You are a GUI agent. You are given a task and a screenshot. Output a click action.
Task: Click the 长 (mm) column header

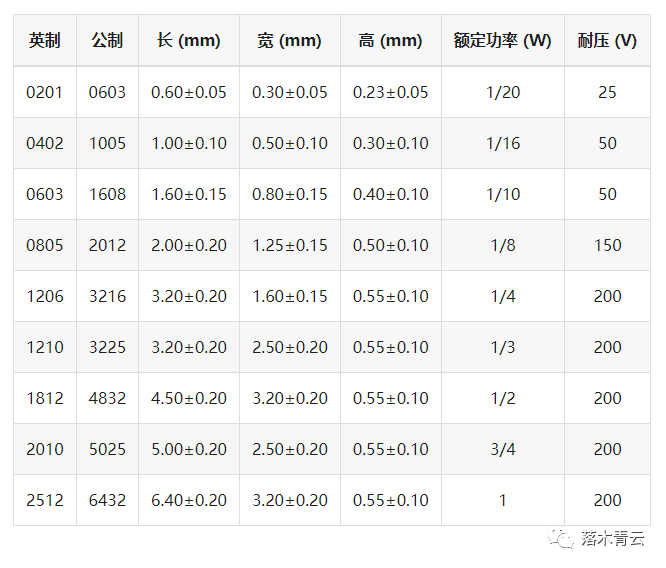(189, 41)
